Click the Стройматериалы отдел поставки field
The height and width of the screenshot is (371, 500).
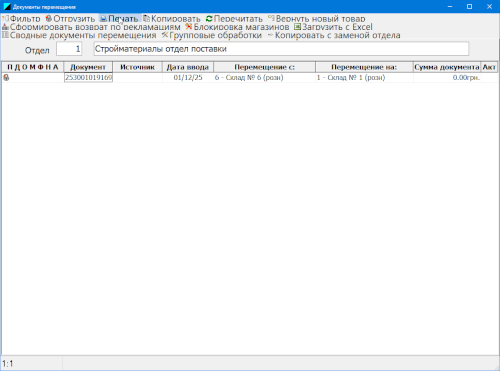(x=281, y=49)
